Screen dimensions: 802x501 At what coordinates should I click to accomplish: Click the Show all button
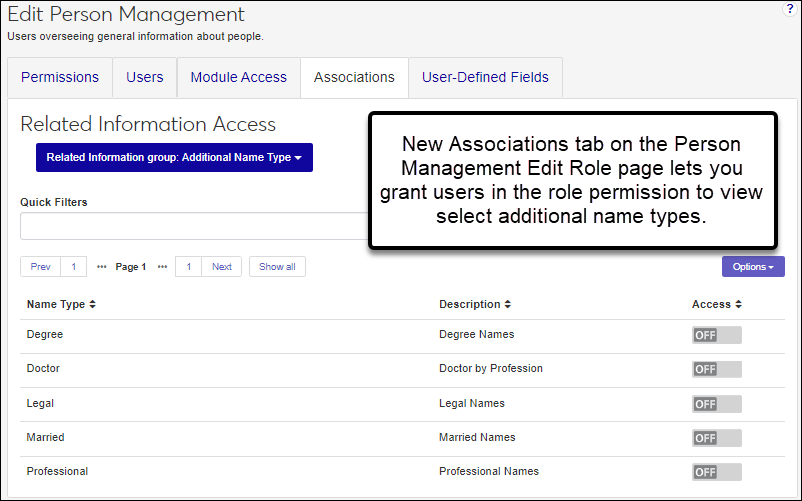point(277,267)
